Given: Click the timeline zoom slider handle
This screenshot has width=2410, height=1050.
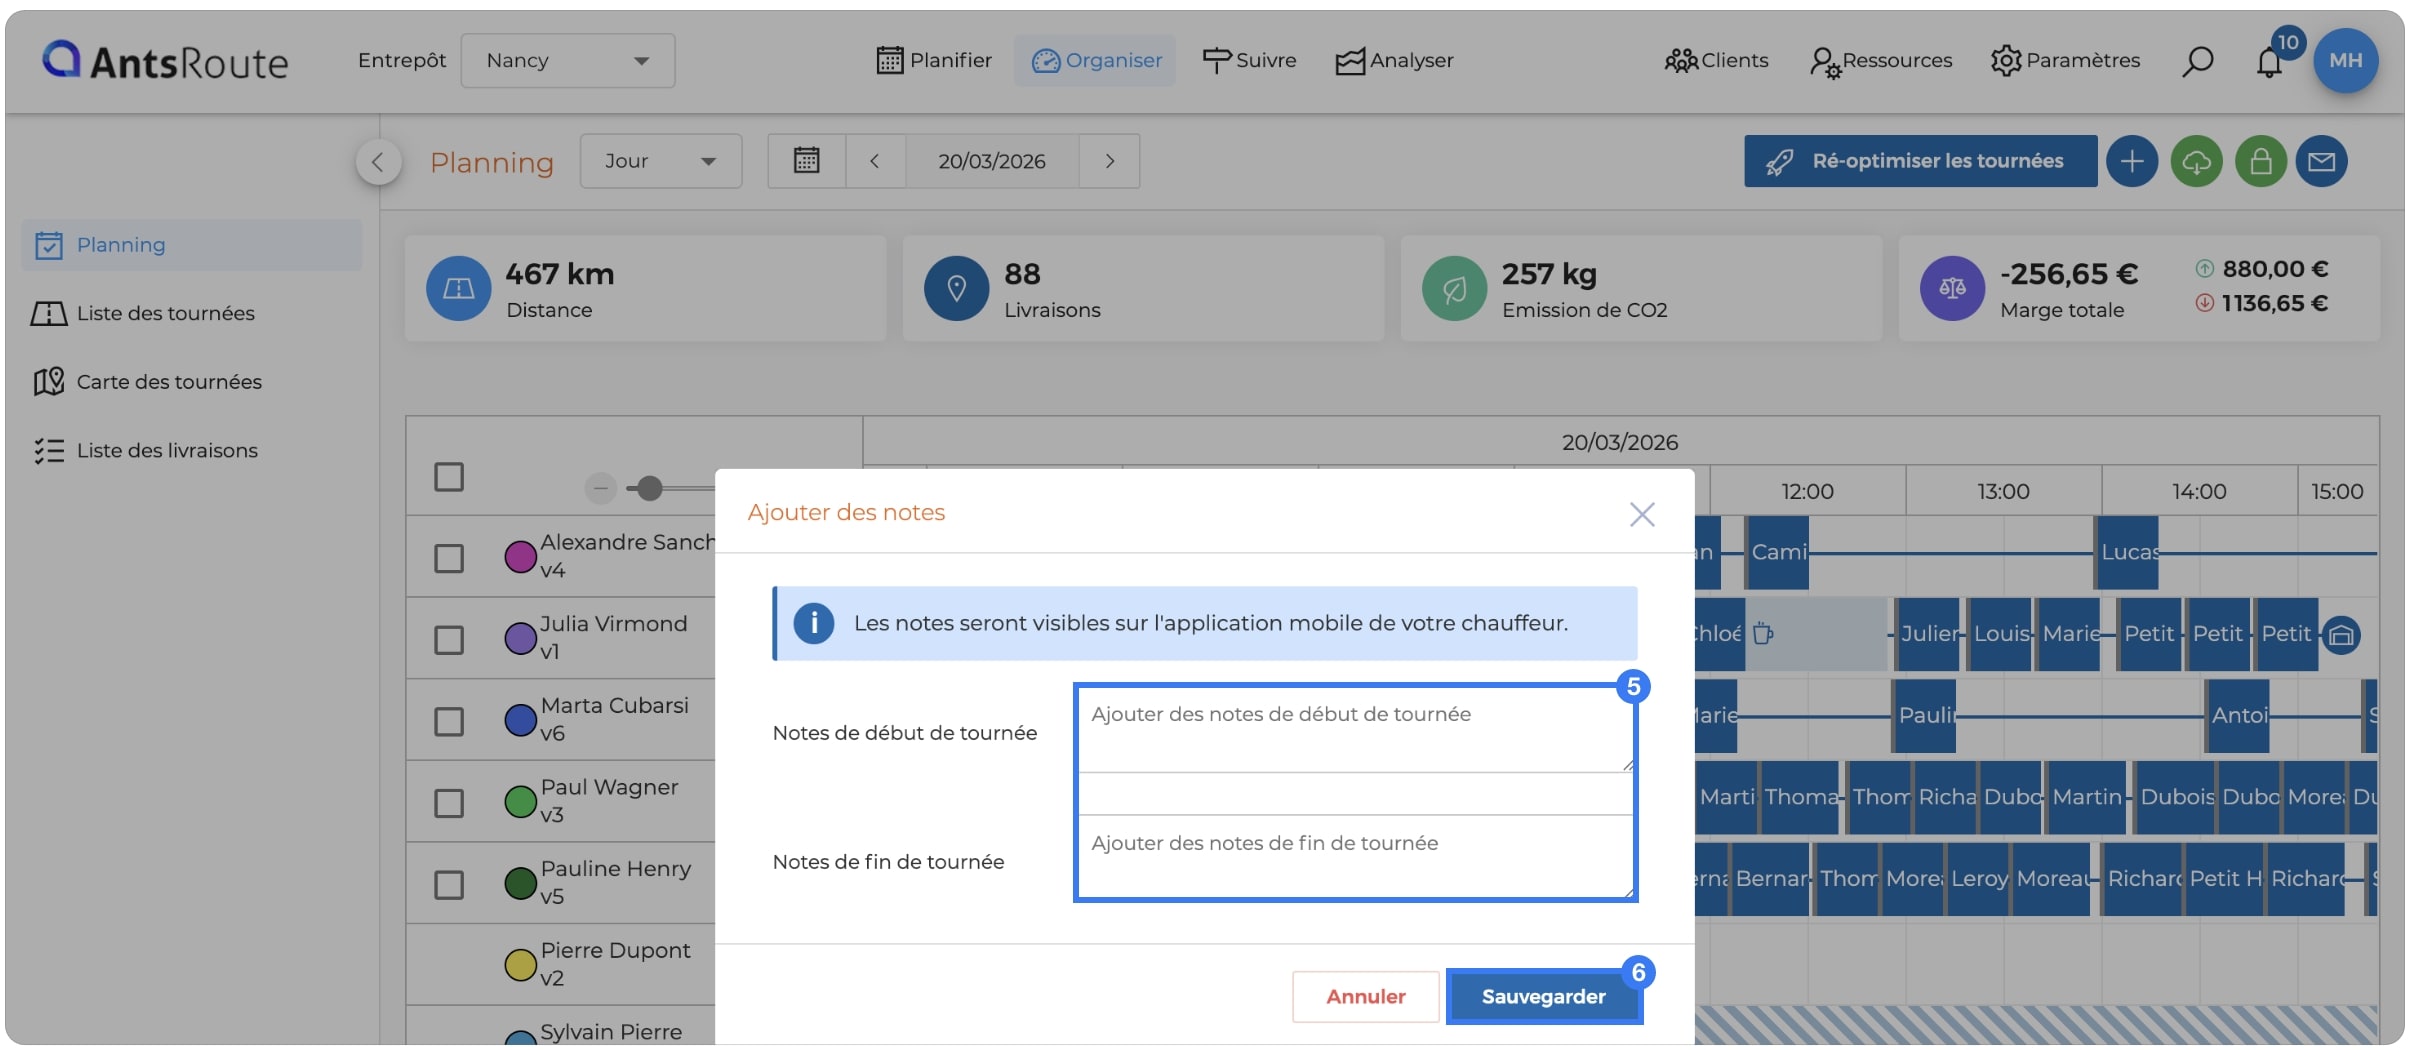Looking at the screenshot, I should (x=650, y=488).
